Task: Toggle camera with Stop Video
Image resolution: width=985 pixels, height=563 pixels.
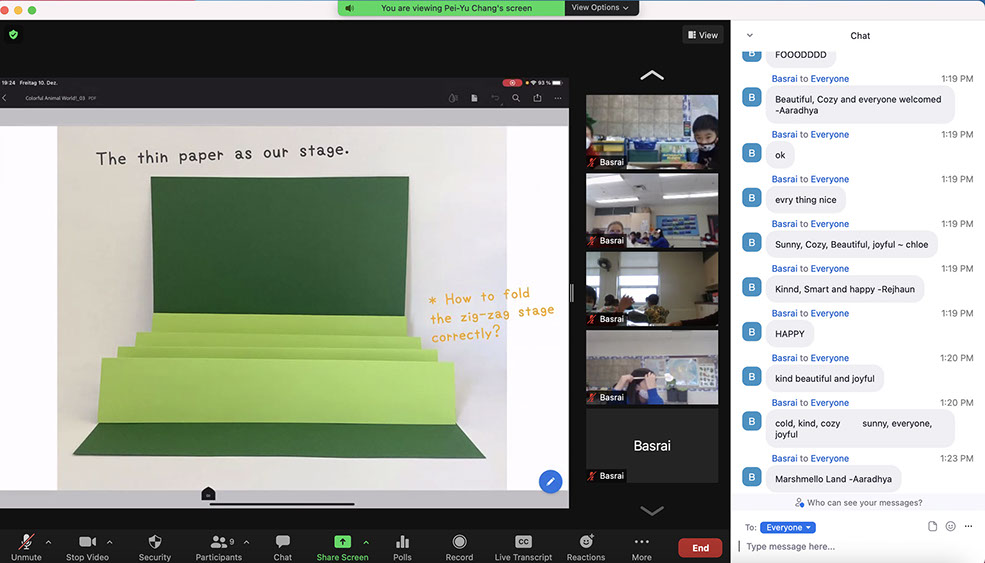Action: [88, 542]
